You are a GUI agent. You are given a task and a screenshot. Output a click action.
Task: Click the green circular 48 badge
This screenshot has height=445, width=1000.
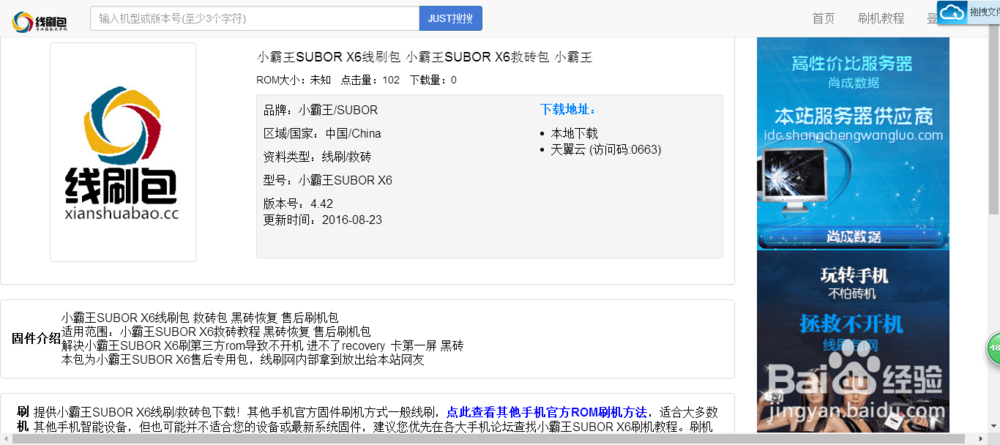994,349
